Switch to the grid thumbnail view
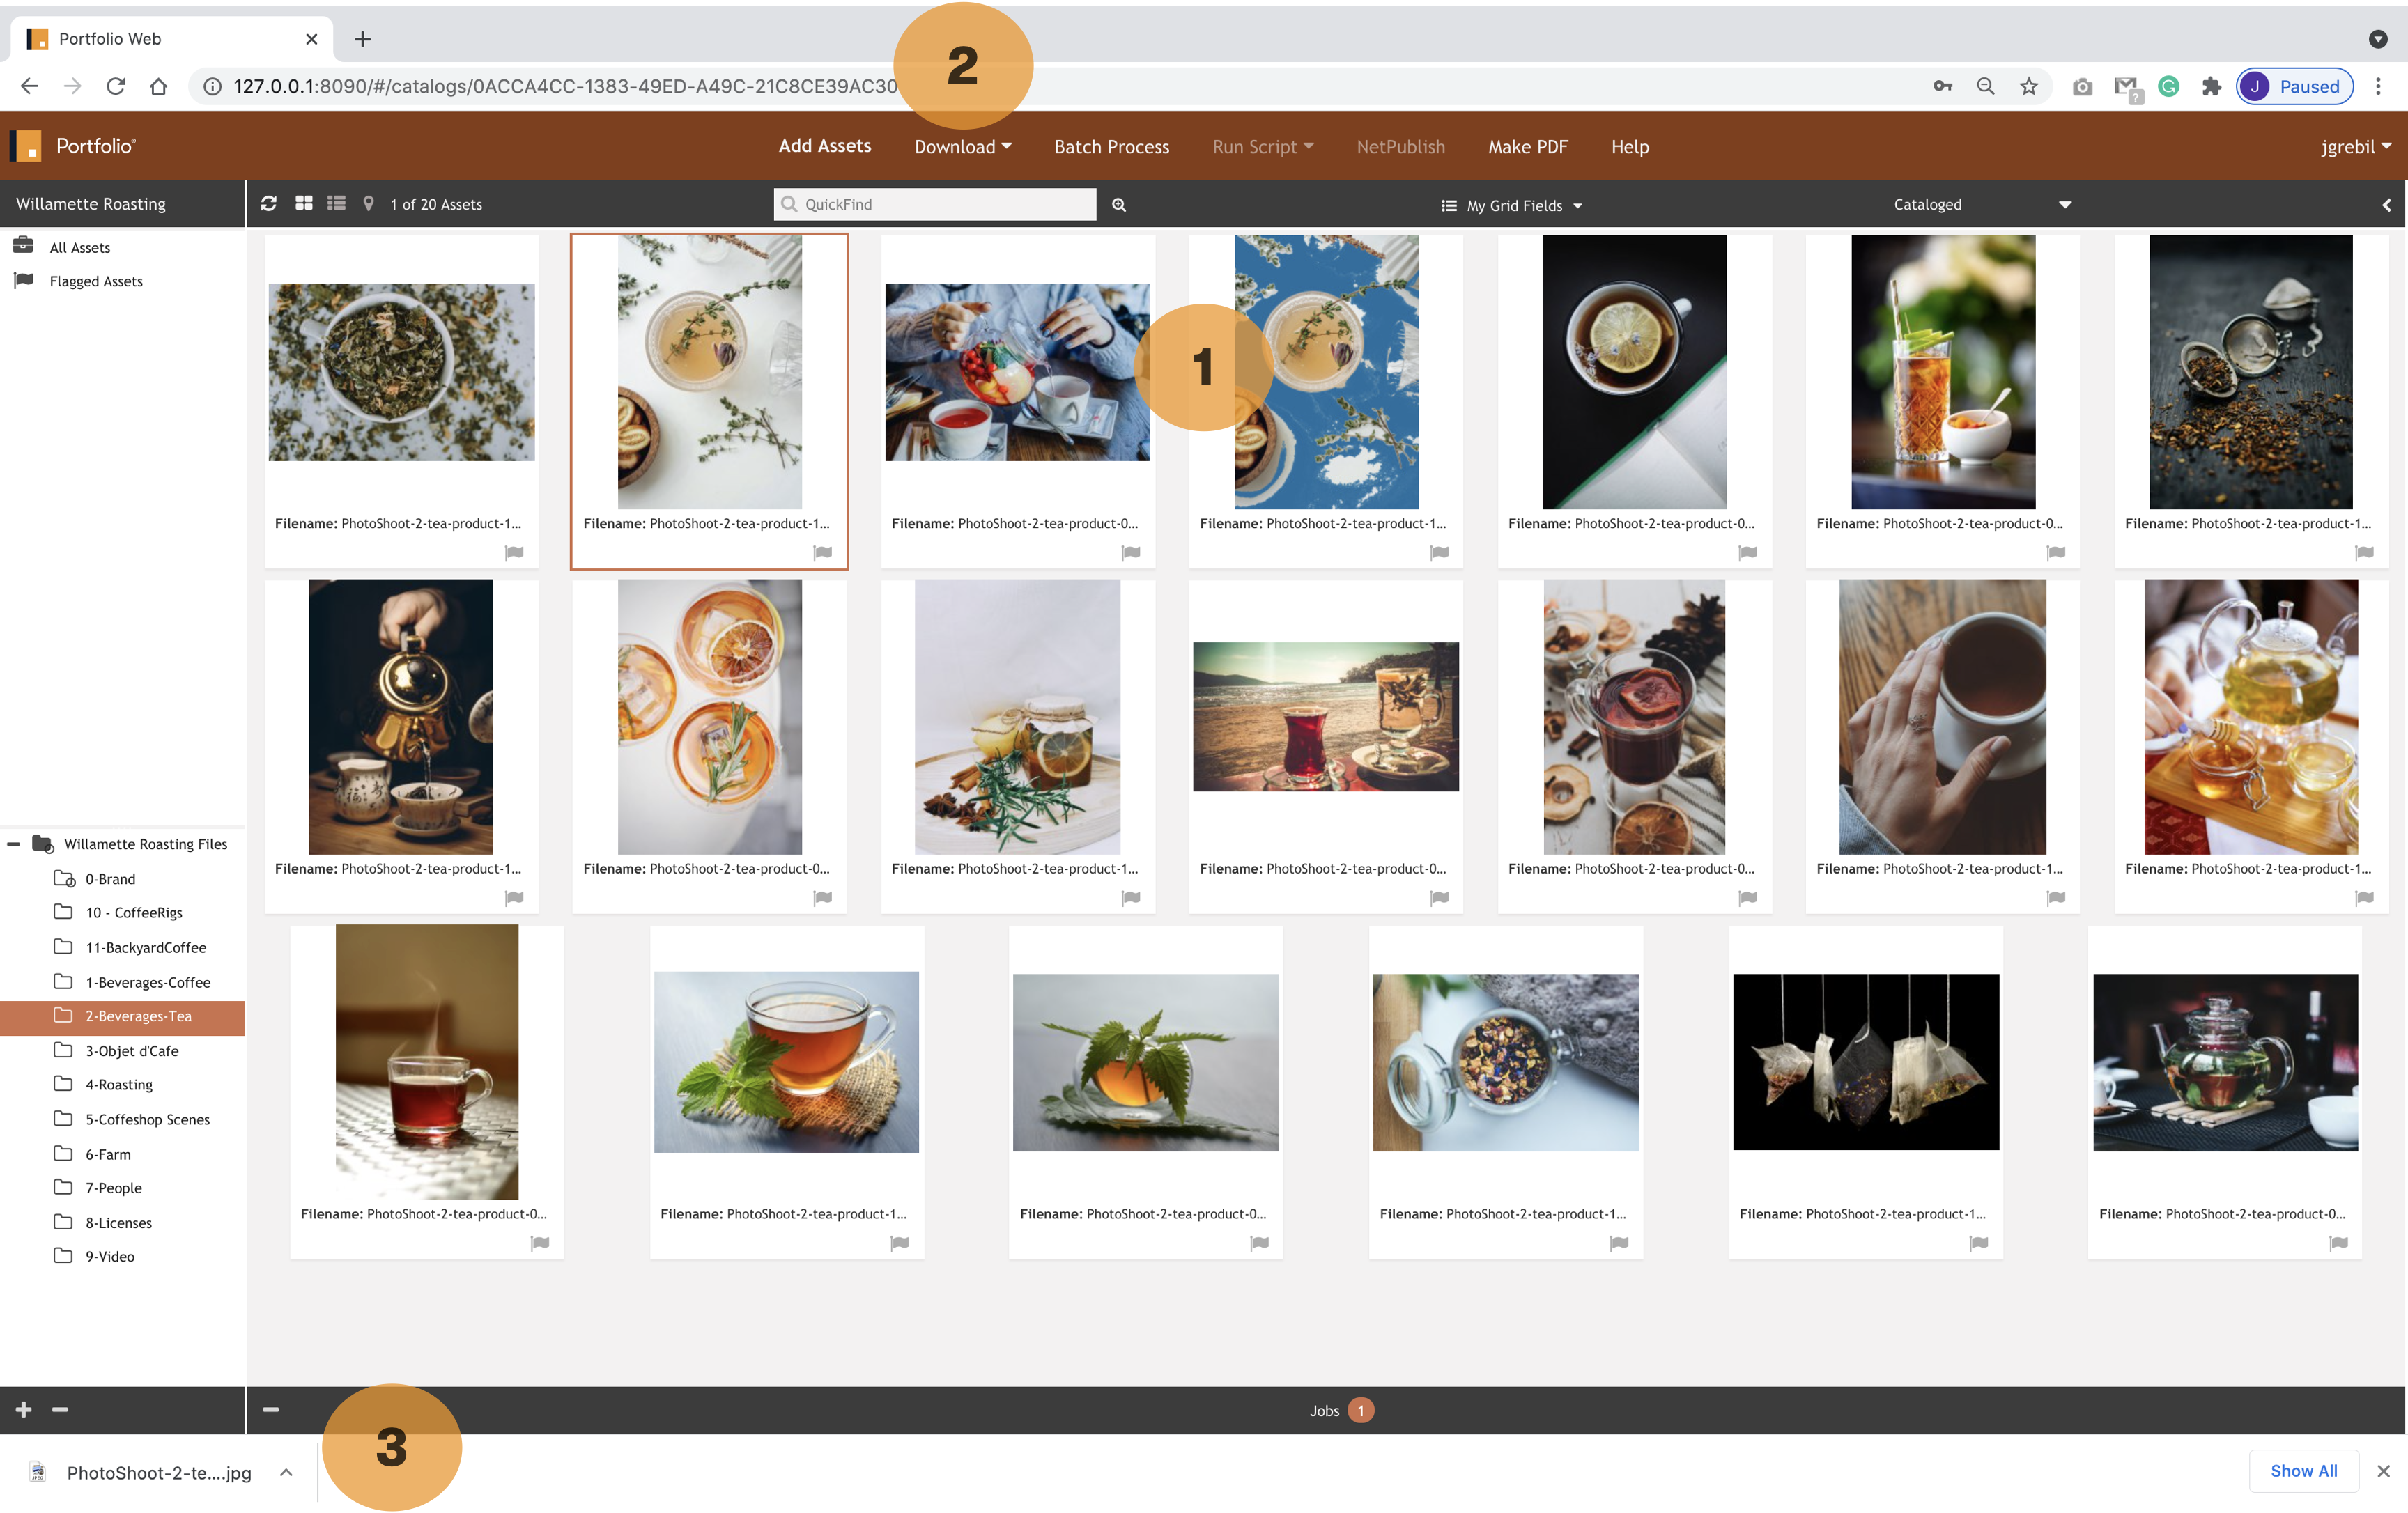The height and width of the screenshot is (1513, 2408). 304,204
